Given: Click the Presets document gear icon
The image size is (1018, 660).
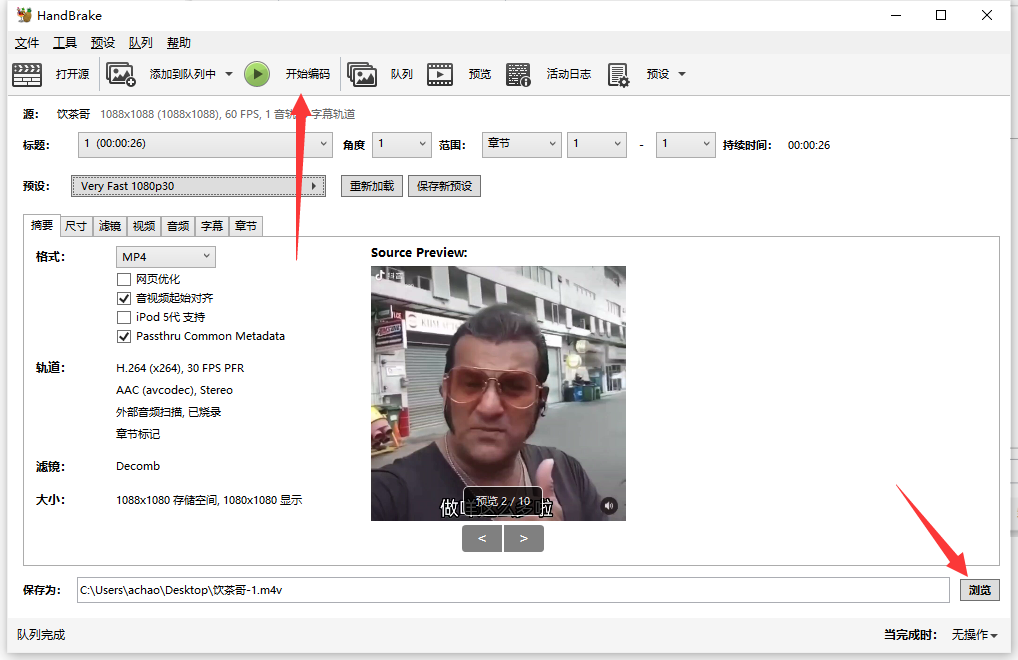Looking at the screenshot, I should coord(618,74).
